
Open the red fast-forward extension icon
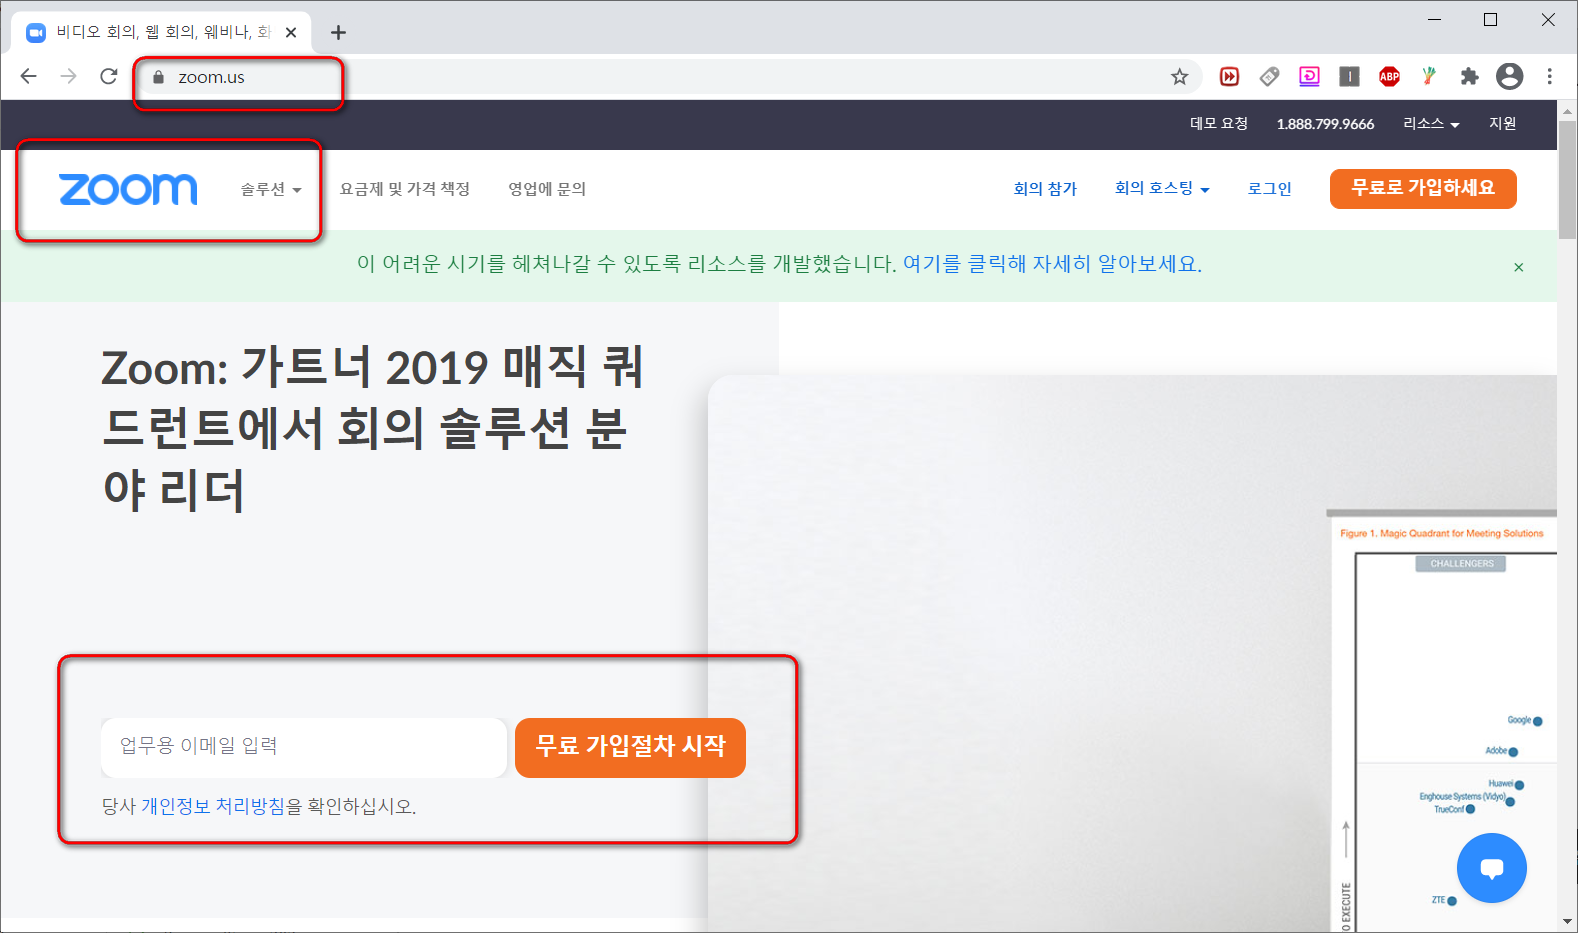pyautogui.click(x=1230, y=76)
